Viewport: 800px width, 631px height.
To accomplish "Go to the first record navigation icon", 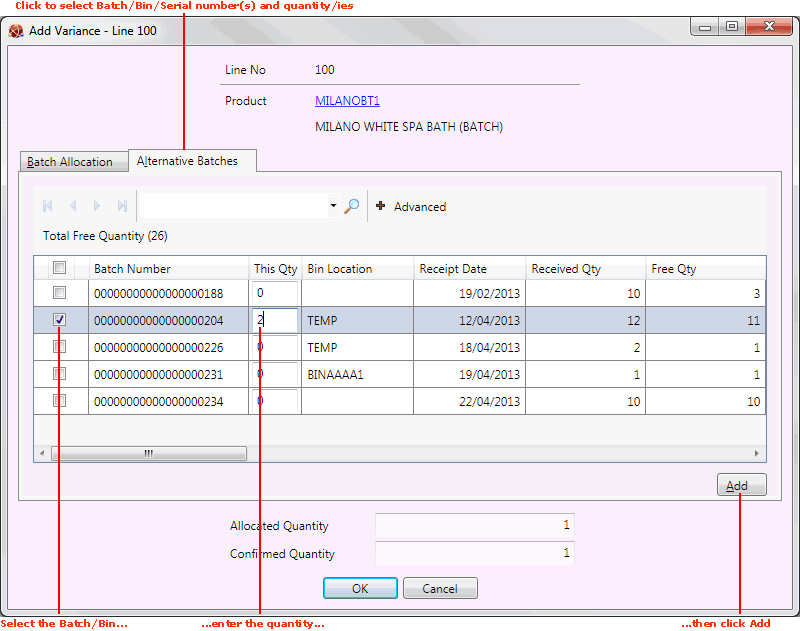I will 48,206.
